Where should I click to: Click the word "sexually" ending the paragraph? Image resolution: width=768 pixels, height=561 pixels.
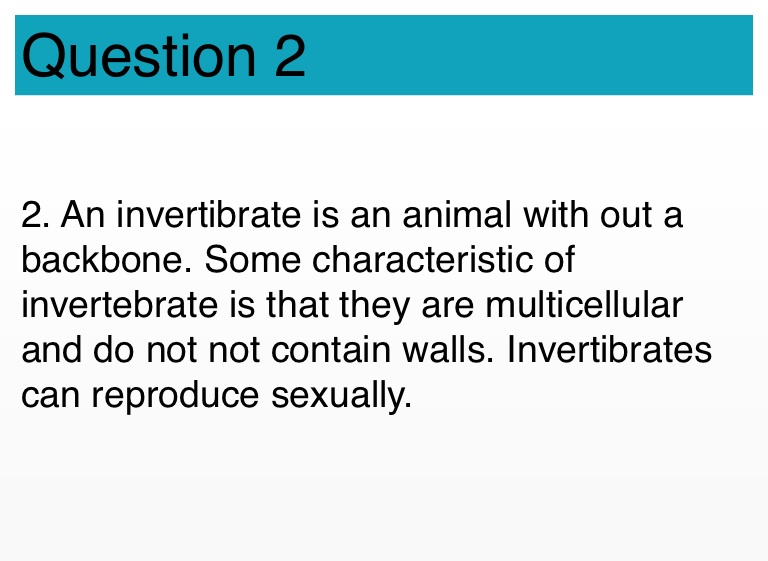click(x=341, y=396)
